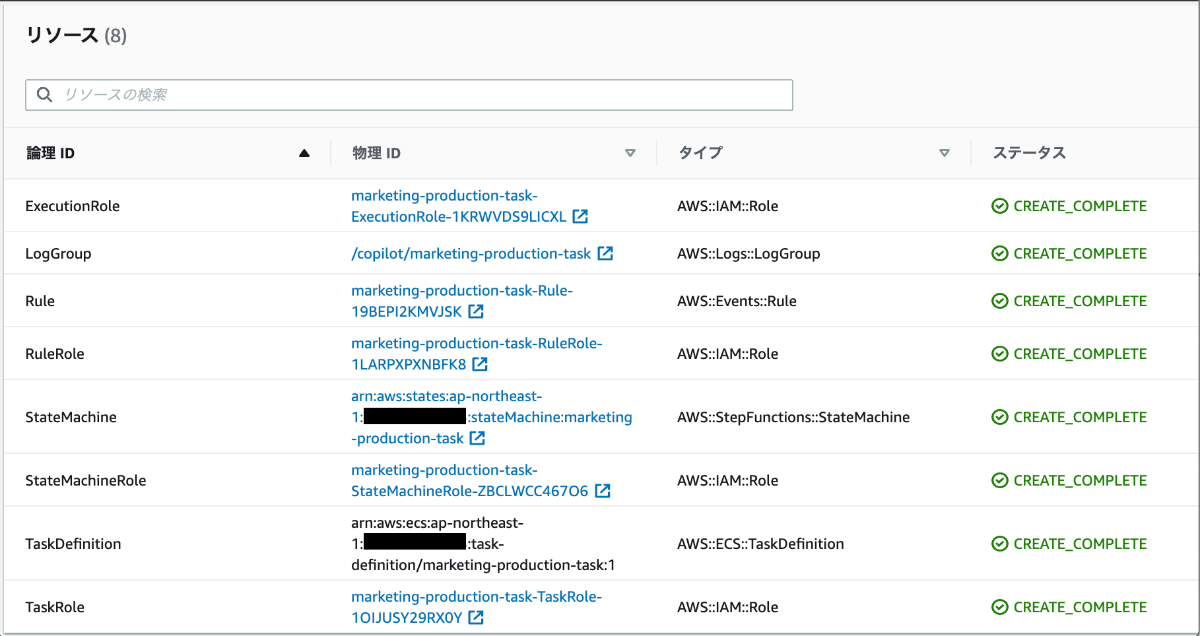1200x636 pixels.
Task: Sort by 論理 ID ascending arrow
Action: [304, 154]
